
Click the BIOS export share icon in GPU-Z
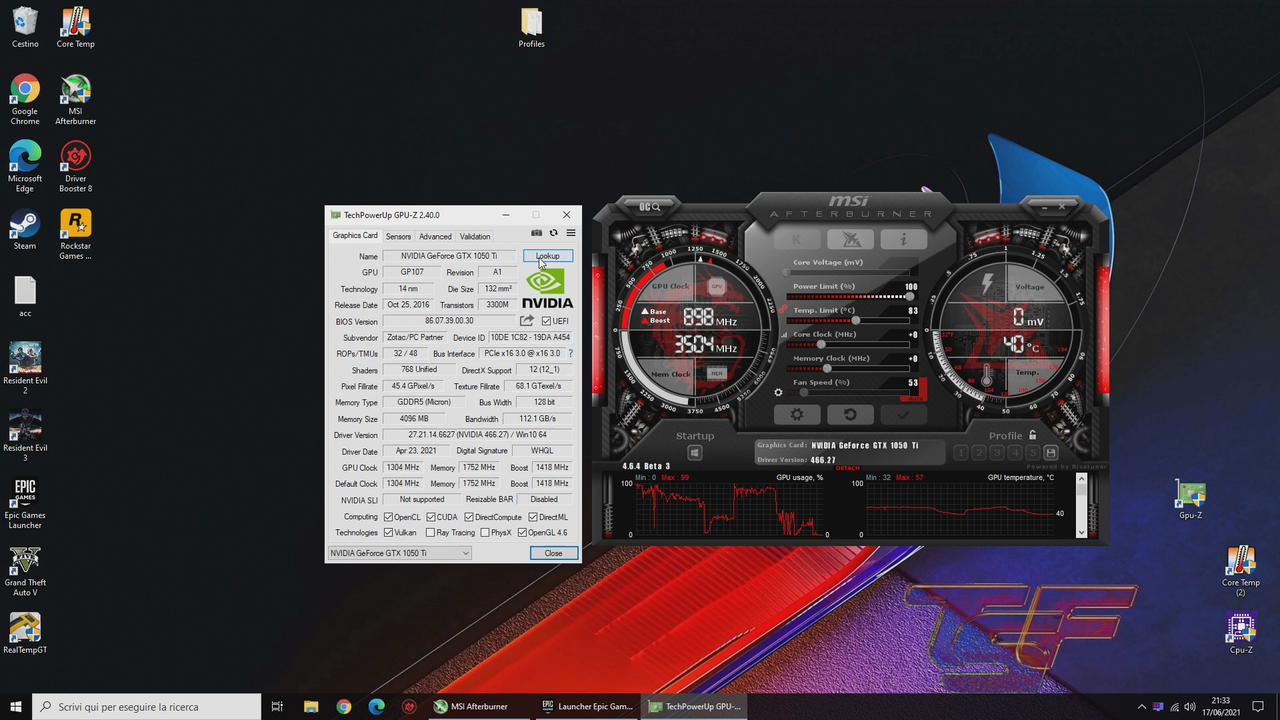[x=527, y=321]
